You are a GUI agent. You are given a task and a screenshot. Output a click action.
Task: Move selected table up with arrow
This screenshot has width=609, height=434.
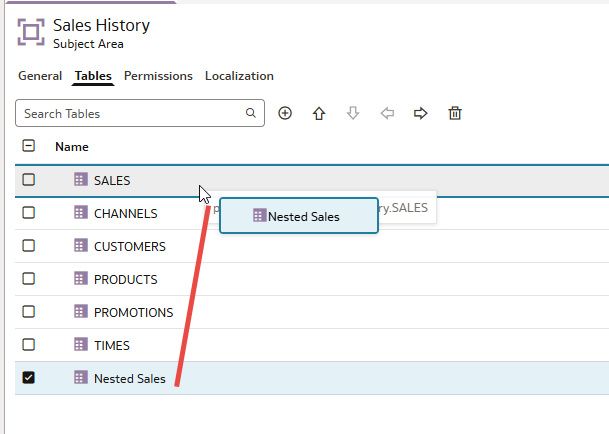319,114
